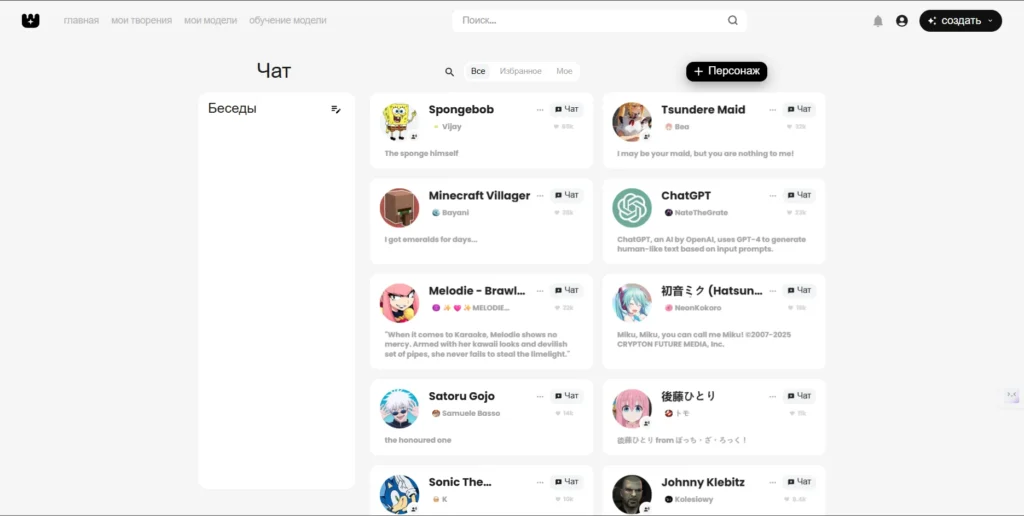Image resolution: width=1024 pixels, height=516 pixels.
Task: Click the Hatsune Miku avatar
Action: click(632, 303)
